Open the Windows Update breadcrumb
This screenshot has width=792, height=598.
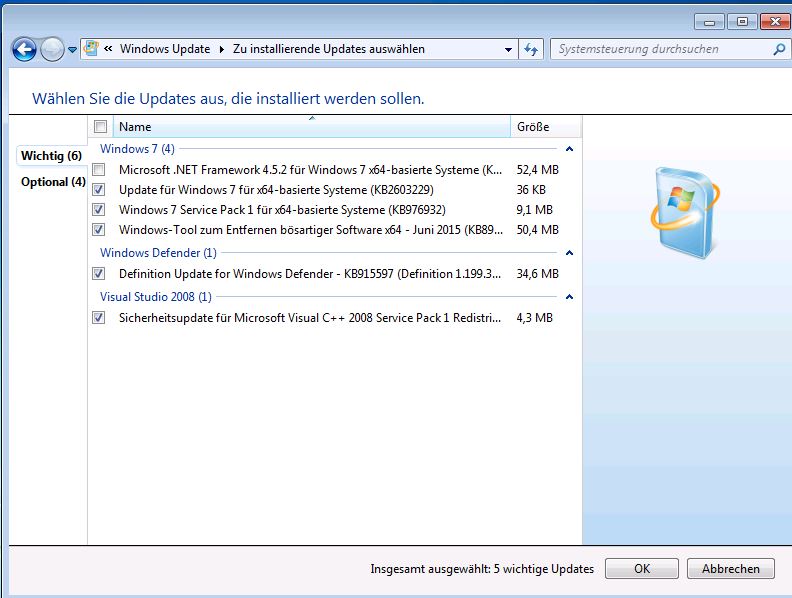165,49
